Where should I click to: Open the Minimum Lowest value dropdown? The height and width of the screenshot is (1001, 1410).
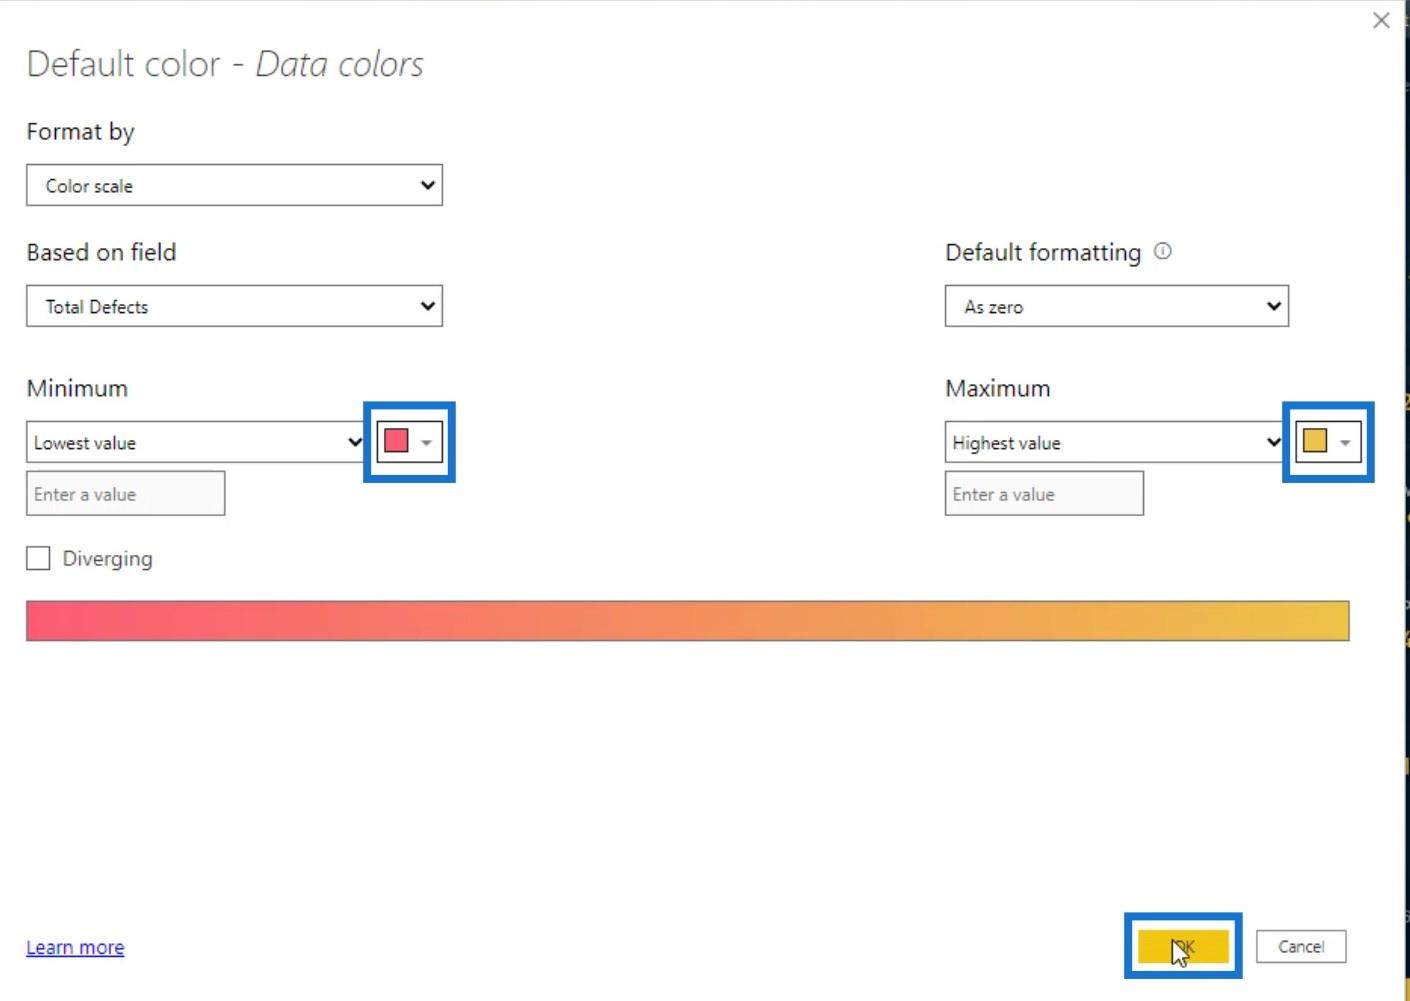(x=196, y=442)
